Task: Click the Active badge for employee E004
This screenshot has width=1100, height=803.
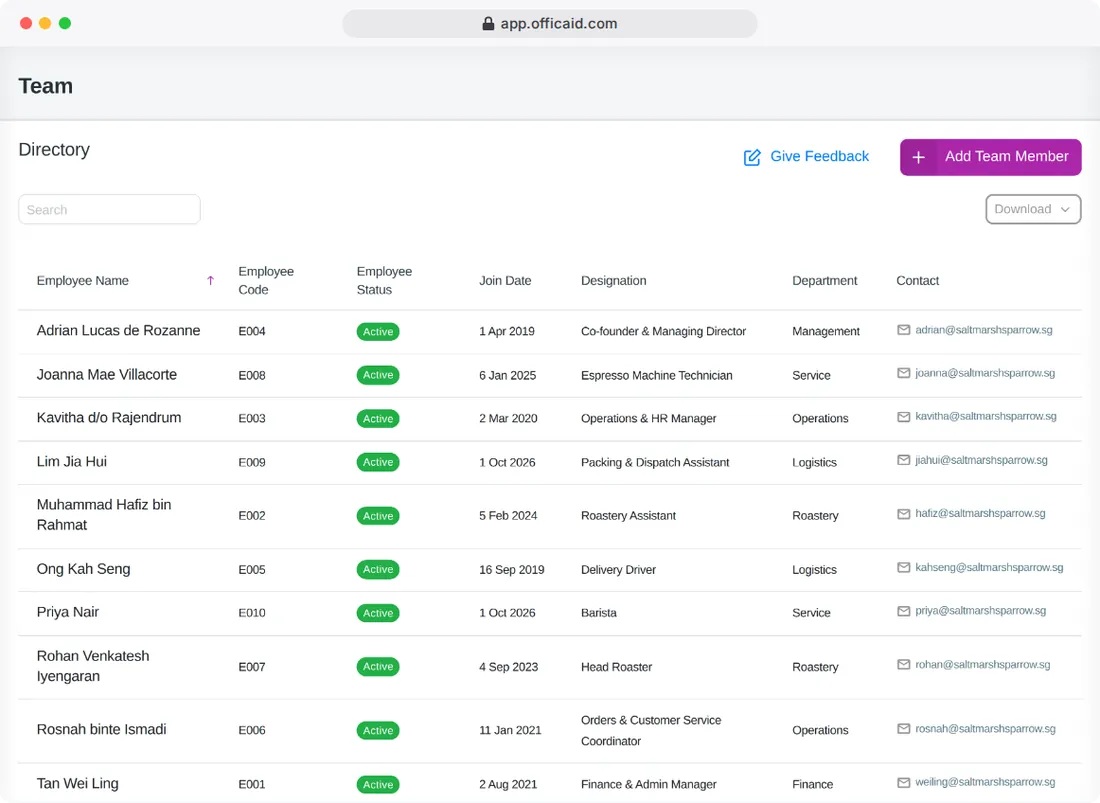Action: (x=378, y=332)
